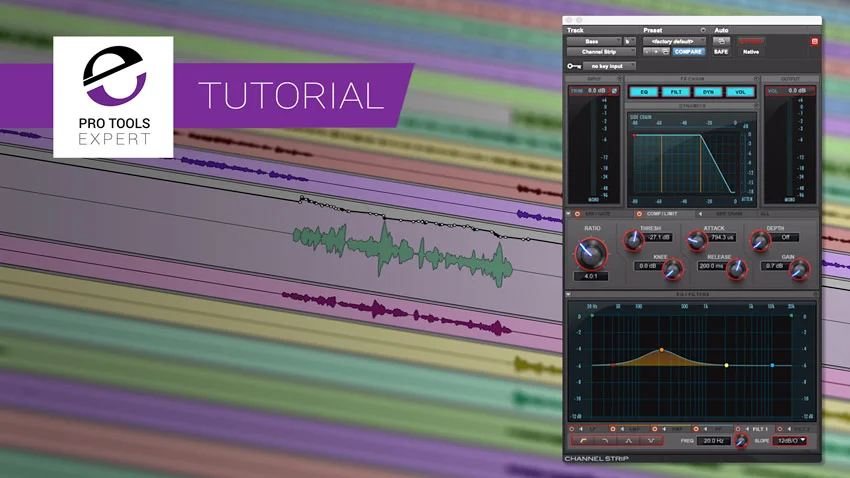Collapse the Input section expander
This screenshot has width=850, height=478.
619,79
